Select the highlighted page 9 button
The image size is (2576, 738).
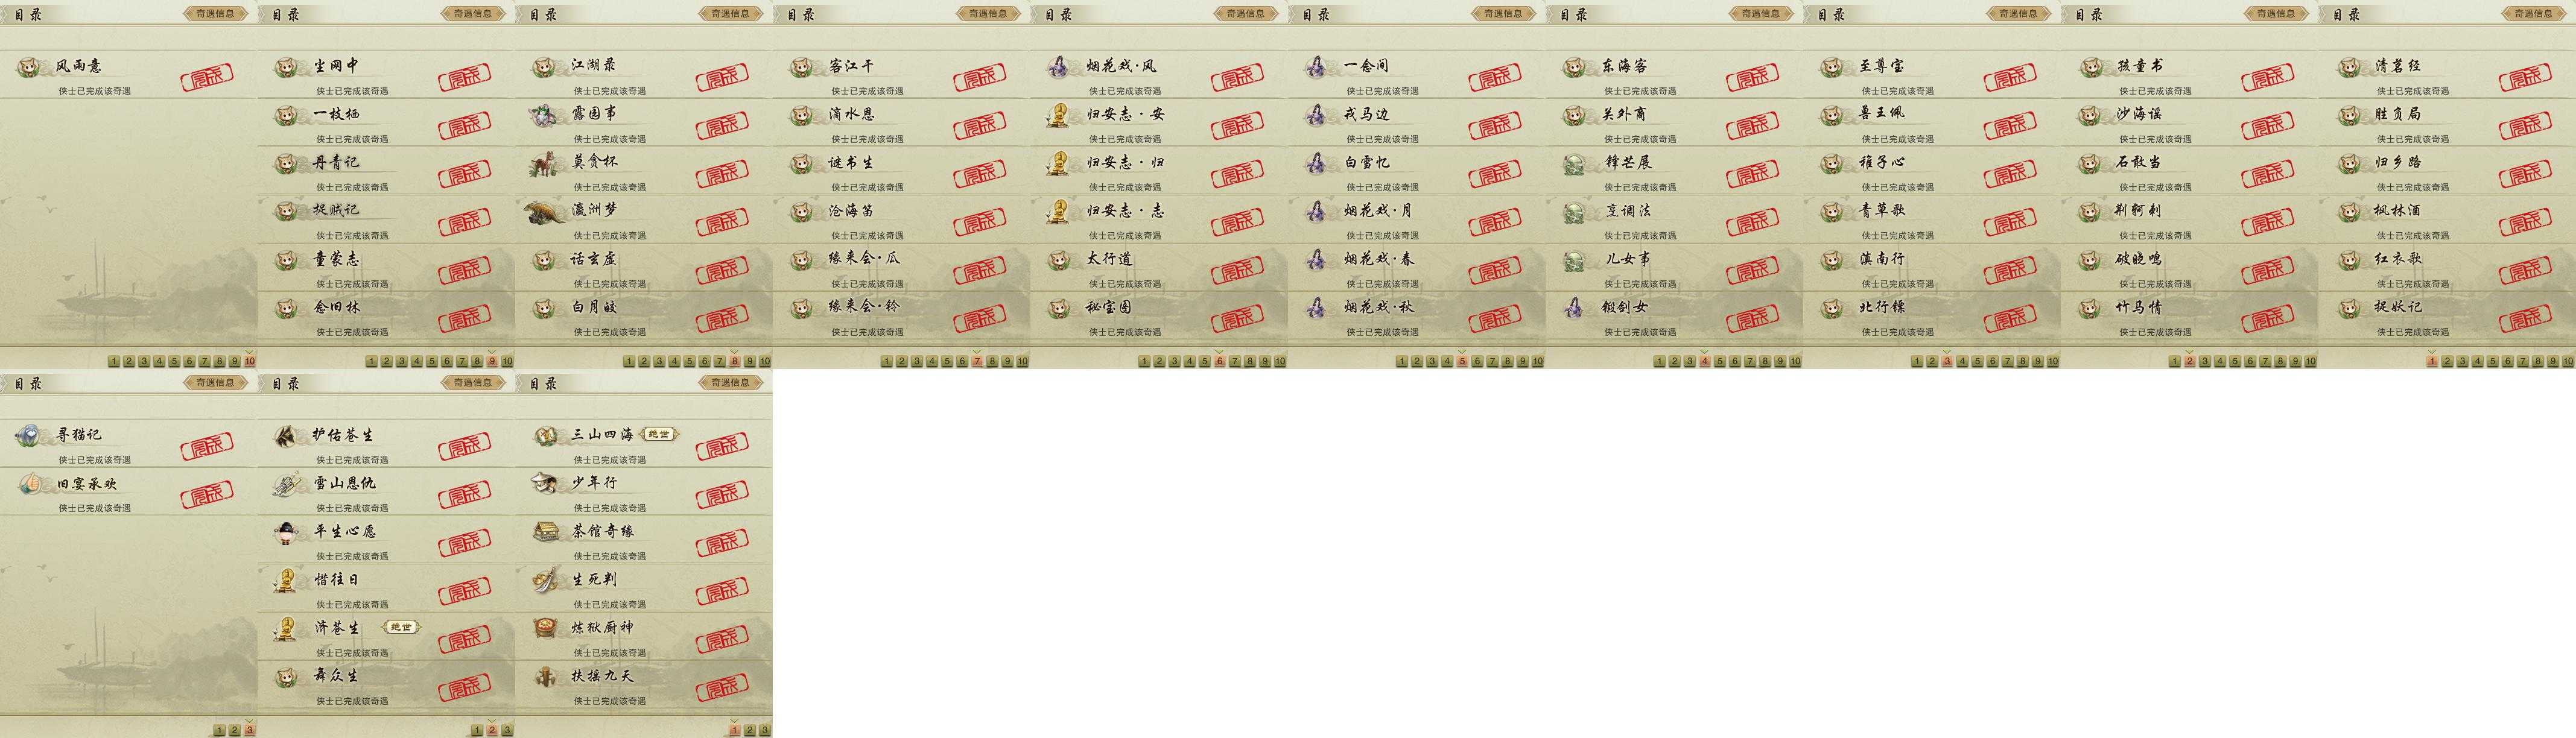(492, 361)
